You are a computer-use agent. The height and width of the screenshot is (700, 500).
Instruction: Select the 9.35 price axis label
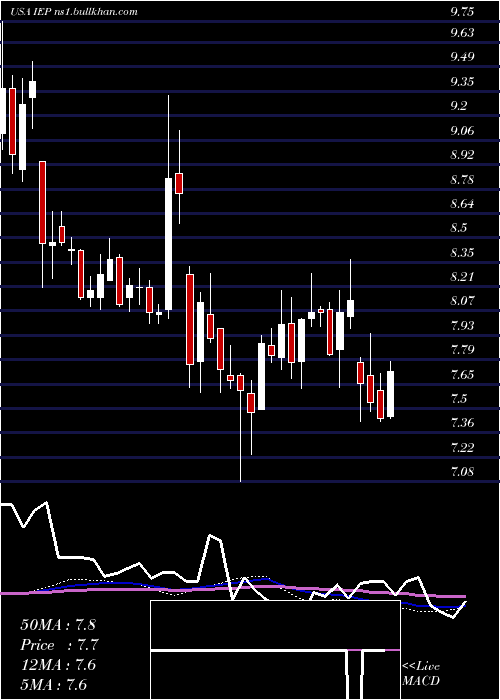(x=462, y=81)
